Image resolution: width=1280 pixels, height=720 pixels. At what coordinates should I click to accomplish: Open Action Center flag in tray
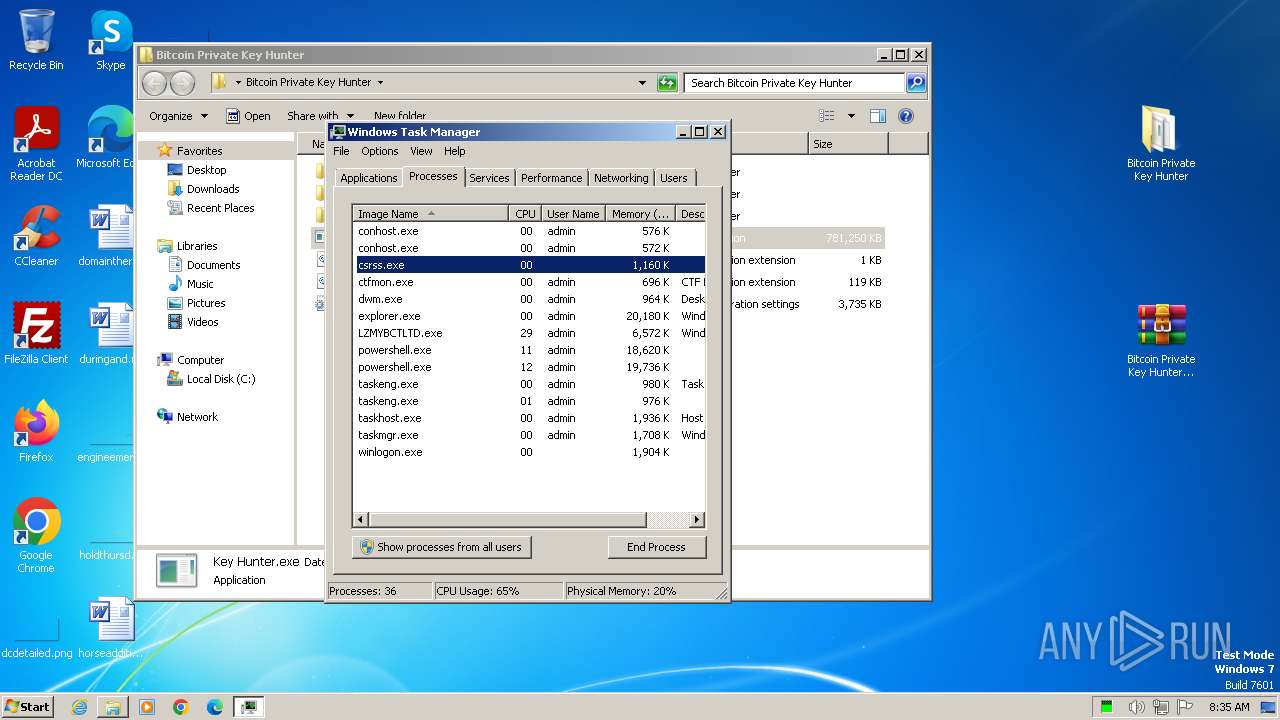[x=1185, y=707]
